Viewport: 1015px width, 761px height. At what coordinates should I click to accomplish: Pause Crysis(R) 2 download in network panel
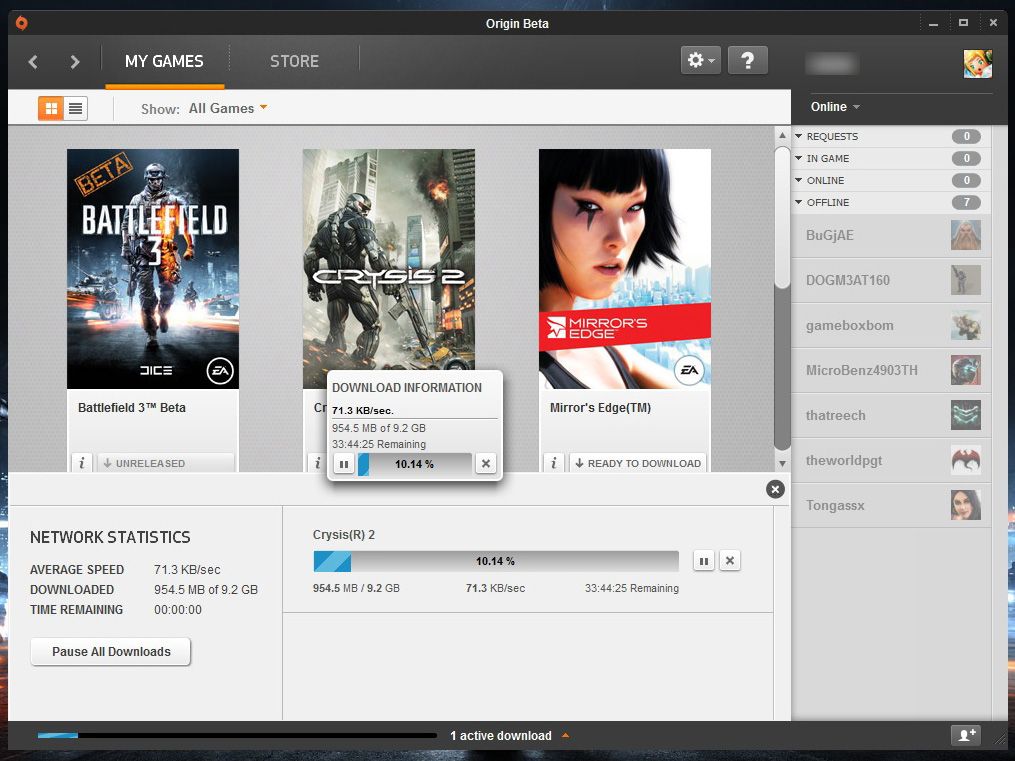(x=704, y=561)
